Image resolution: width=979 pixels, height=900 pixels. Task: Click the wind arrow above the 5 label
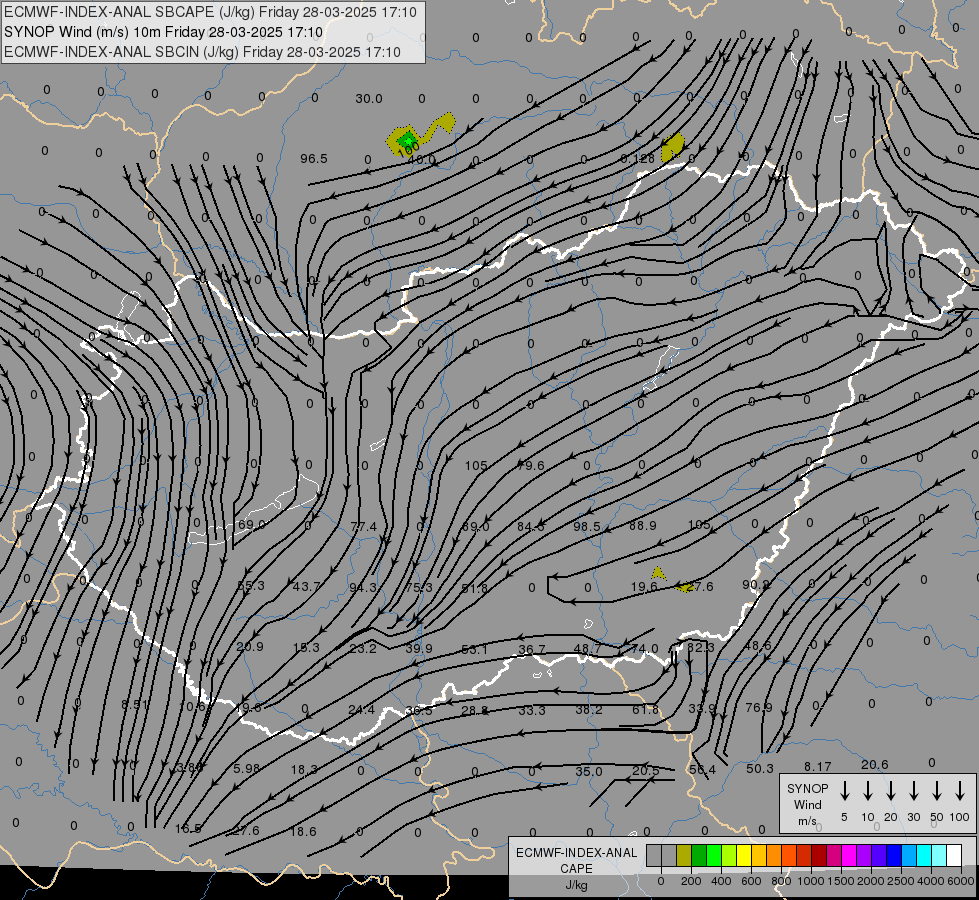click(x=845, y=791)
